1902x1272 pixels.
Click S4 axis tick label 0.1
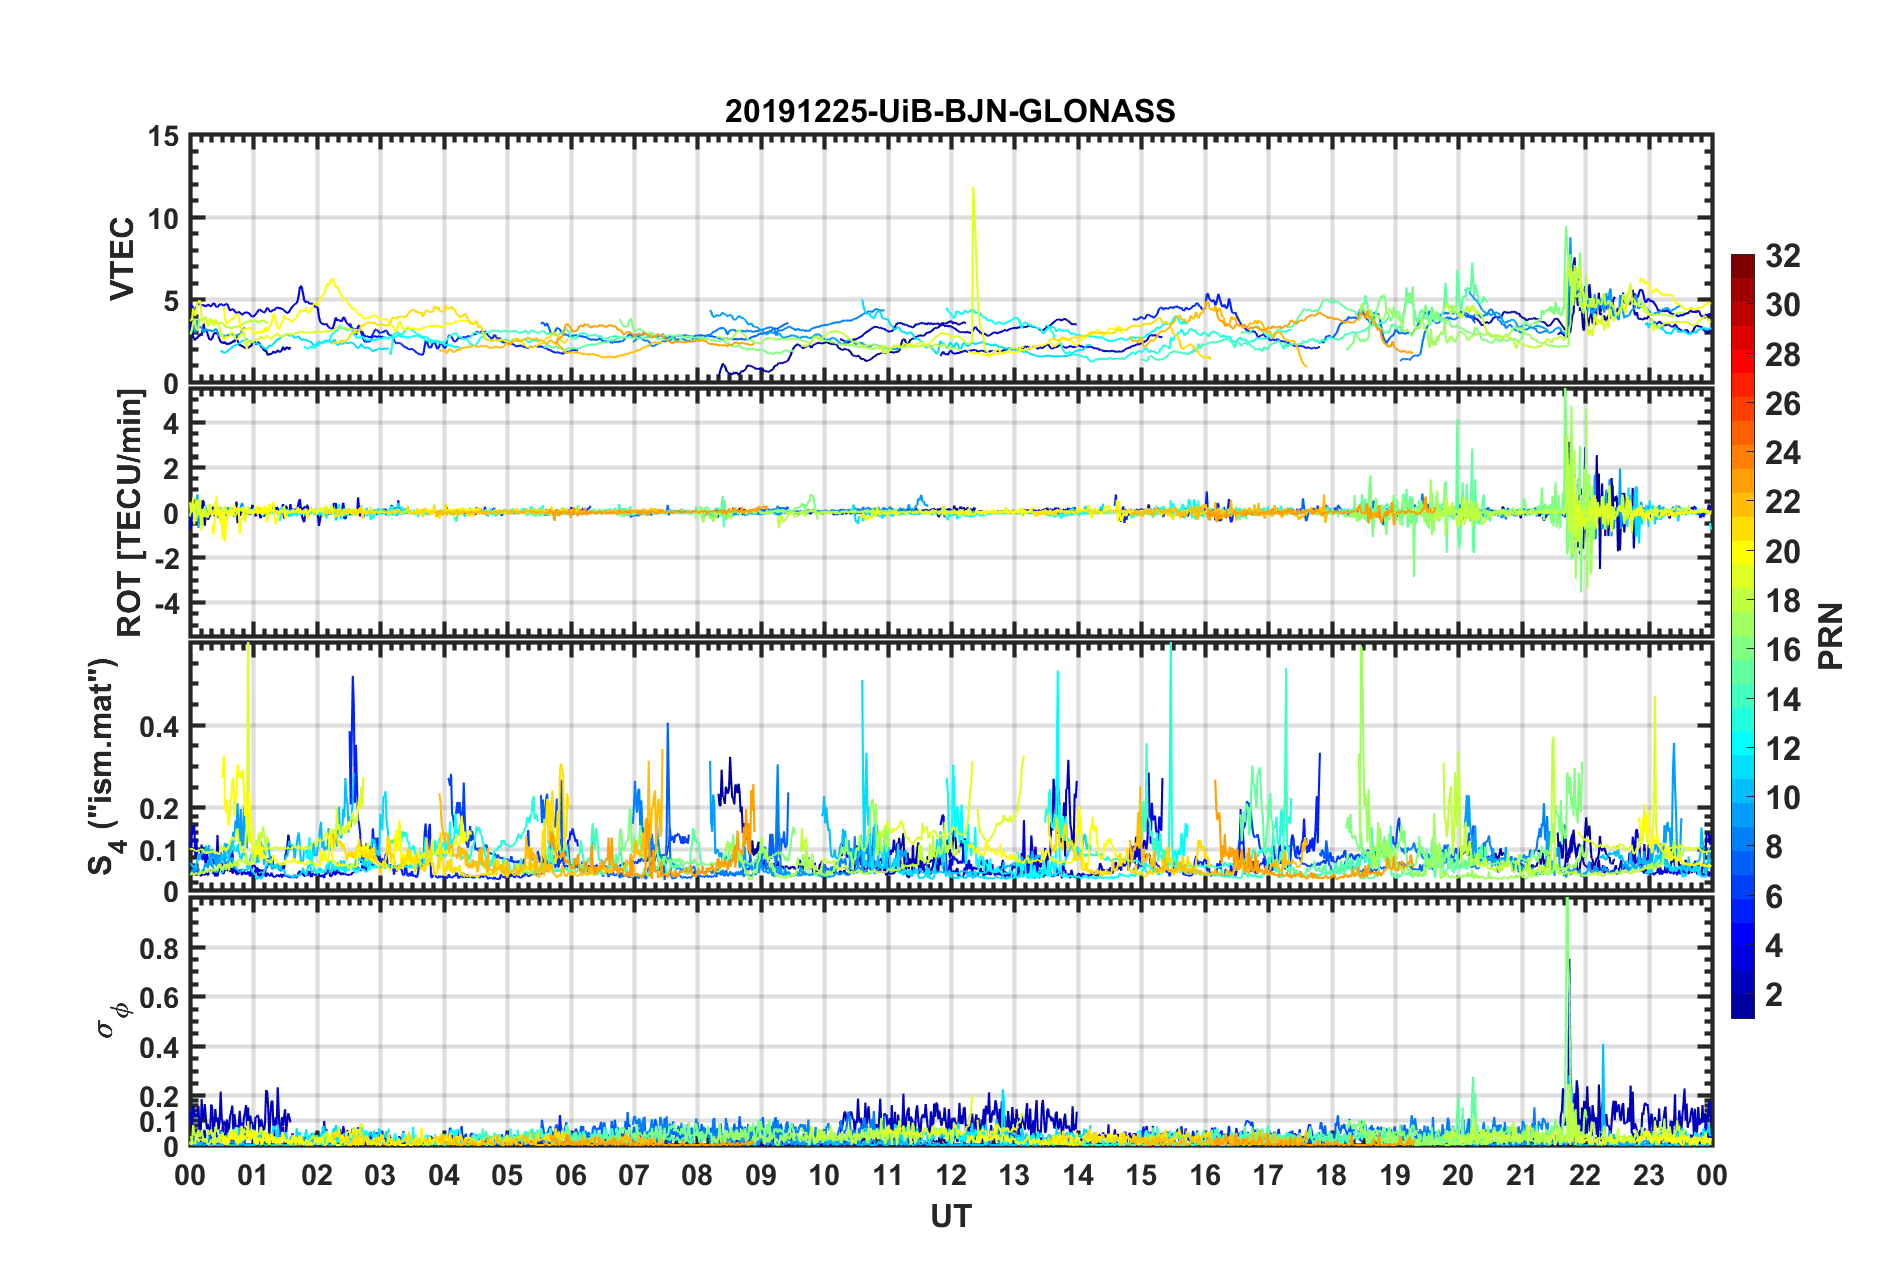point(159,851)
